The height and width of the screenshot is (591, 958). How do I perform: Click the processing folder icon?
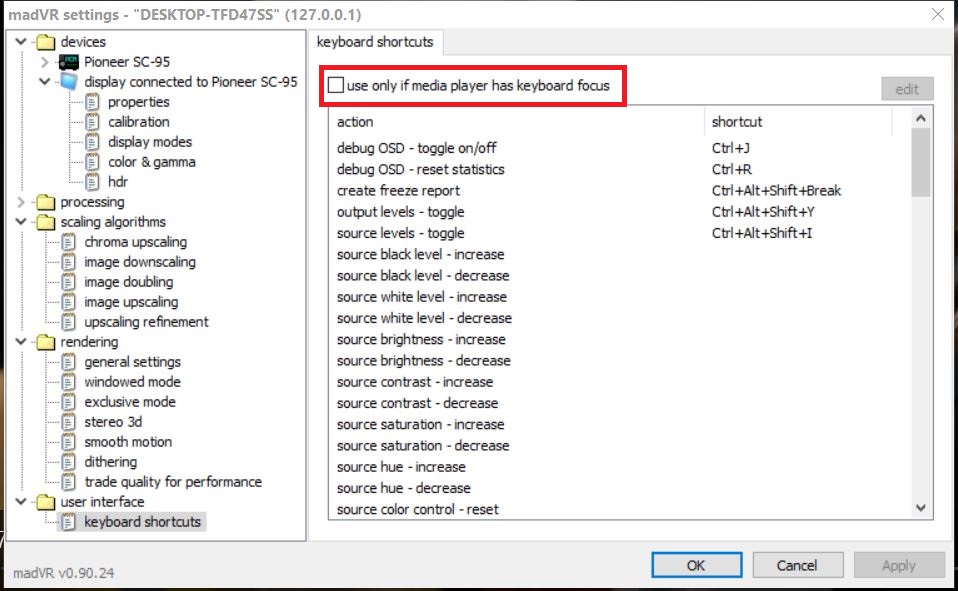[x=45, y=202]
